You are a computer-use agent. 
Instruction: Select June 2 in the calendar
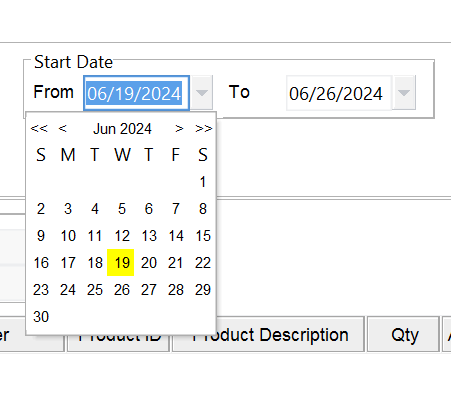tap(41, 209)
